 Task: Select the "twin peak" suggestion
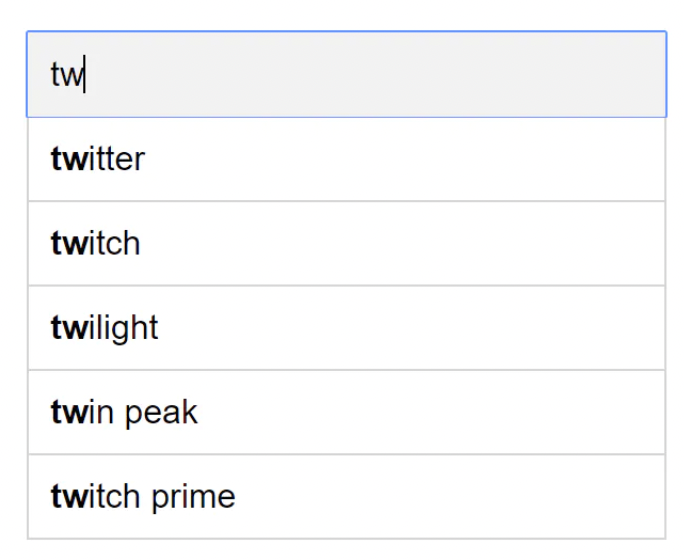[124, 412]
